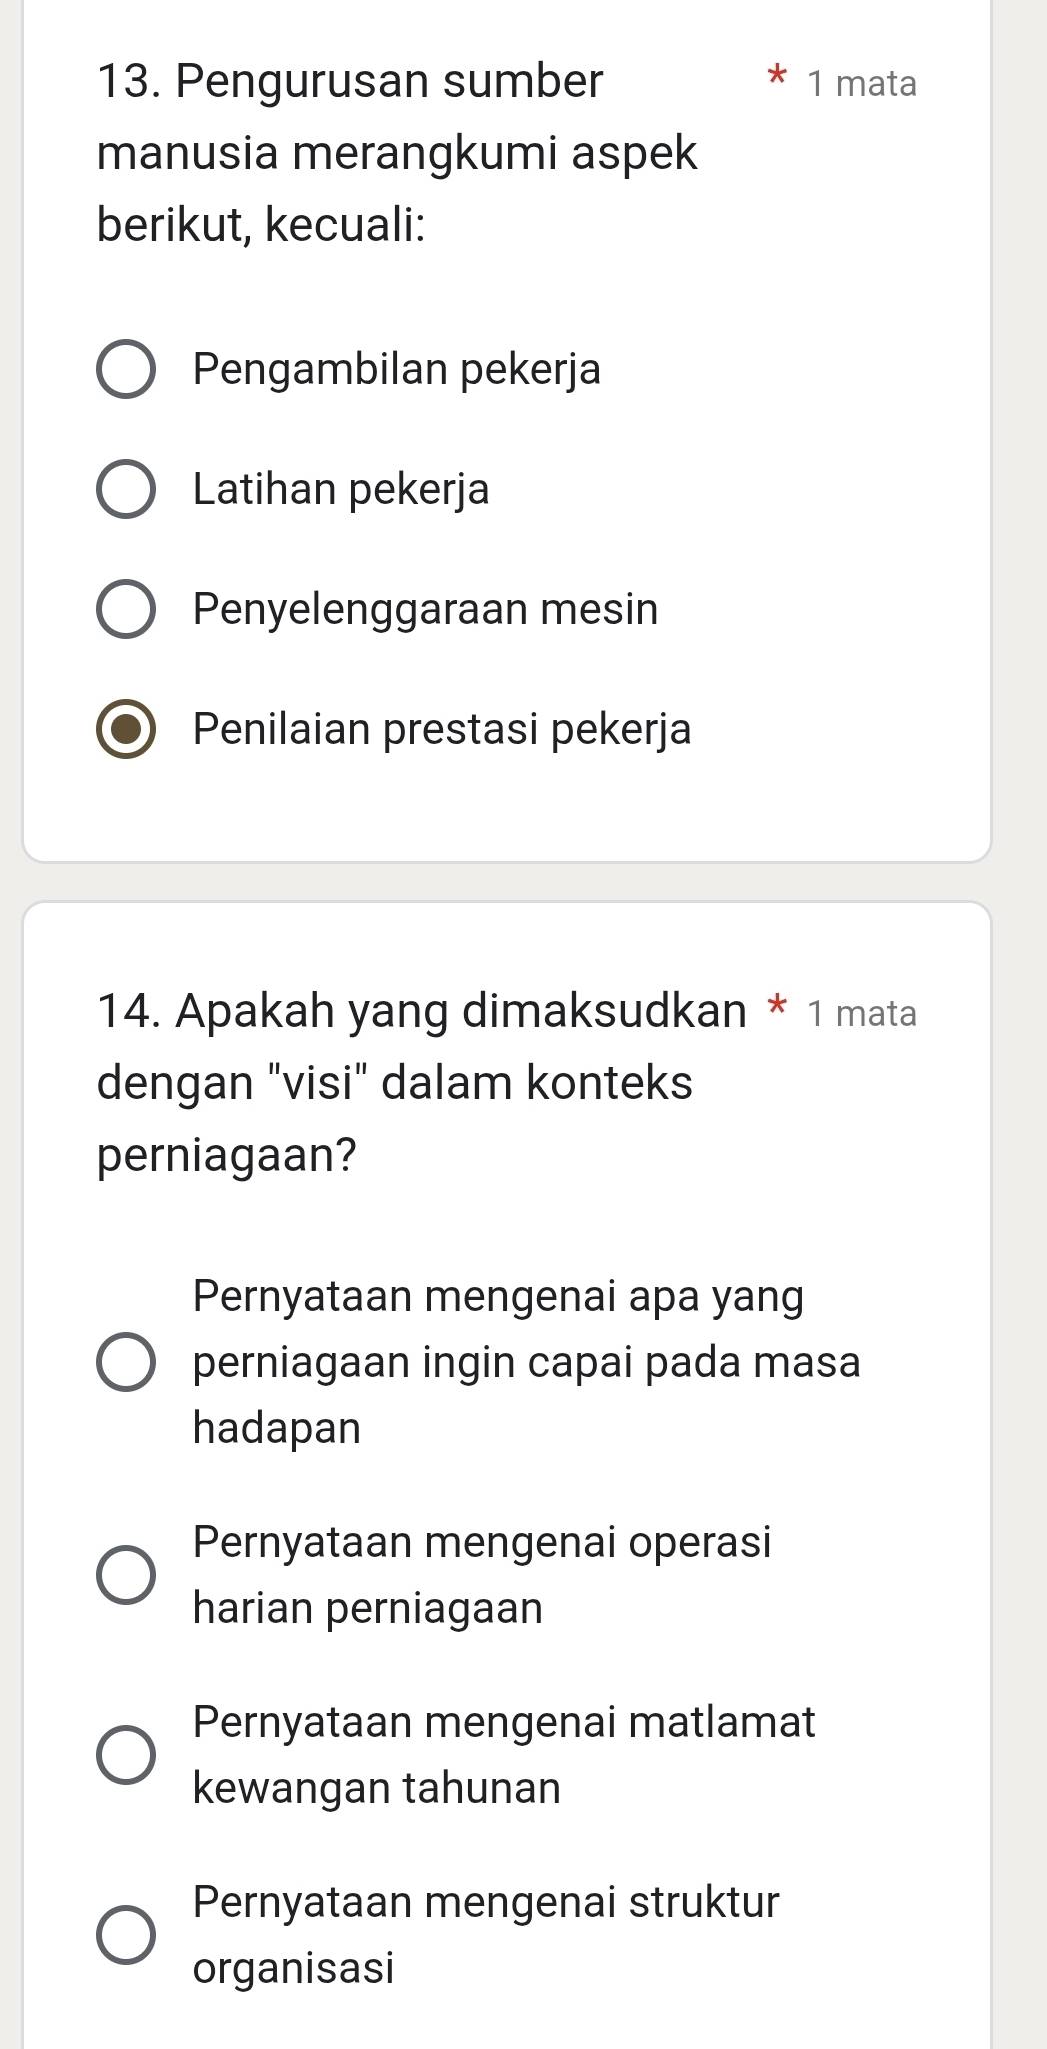Click the '1 mata' label of question 13

[x=862, y=83]
